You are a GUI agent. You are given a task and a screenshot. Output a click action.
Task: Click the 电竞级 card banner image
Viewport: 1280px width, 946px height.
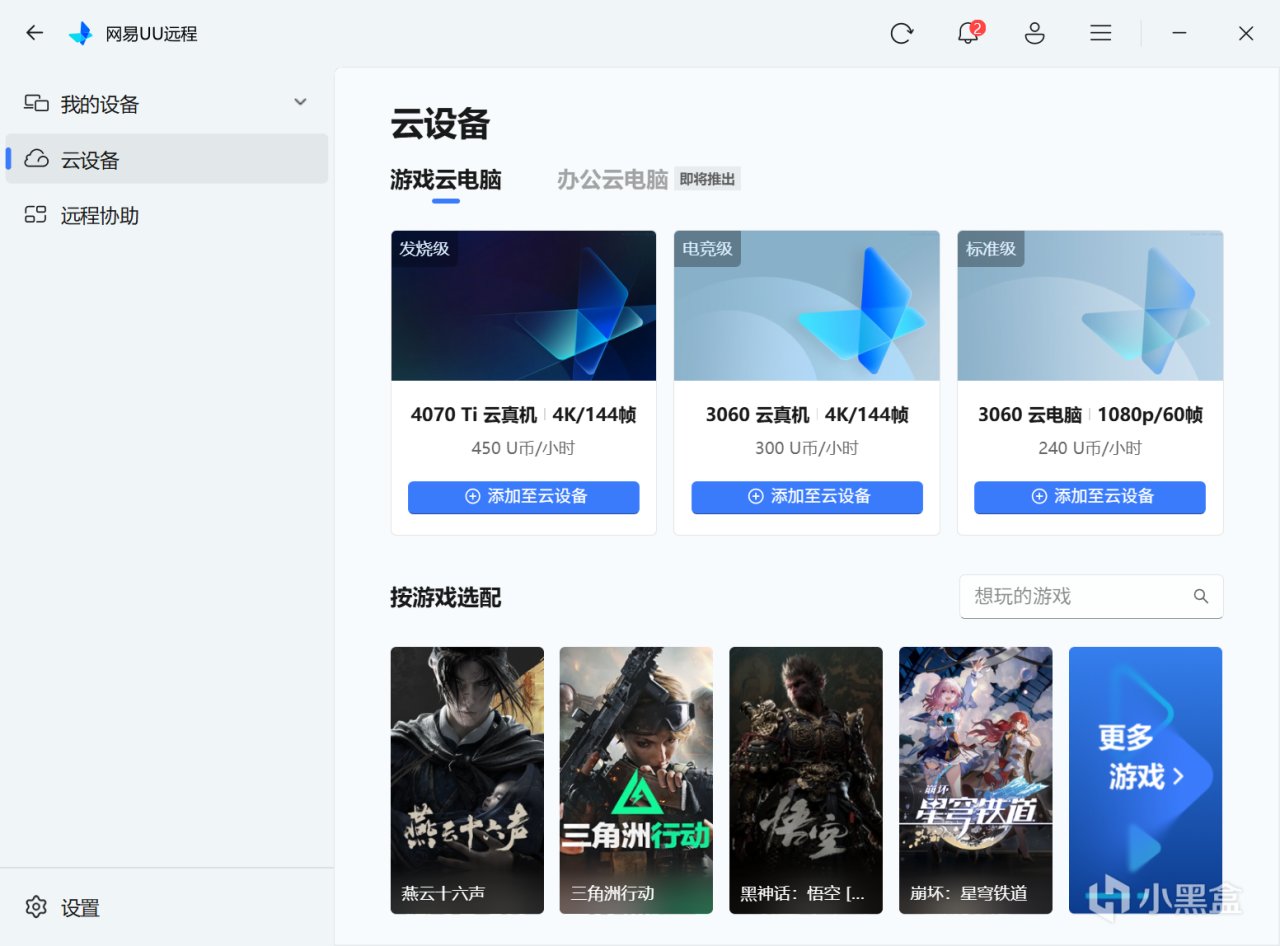tap(807, 306)
